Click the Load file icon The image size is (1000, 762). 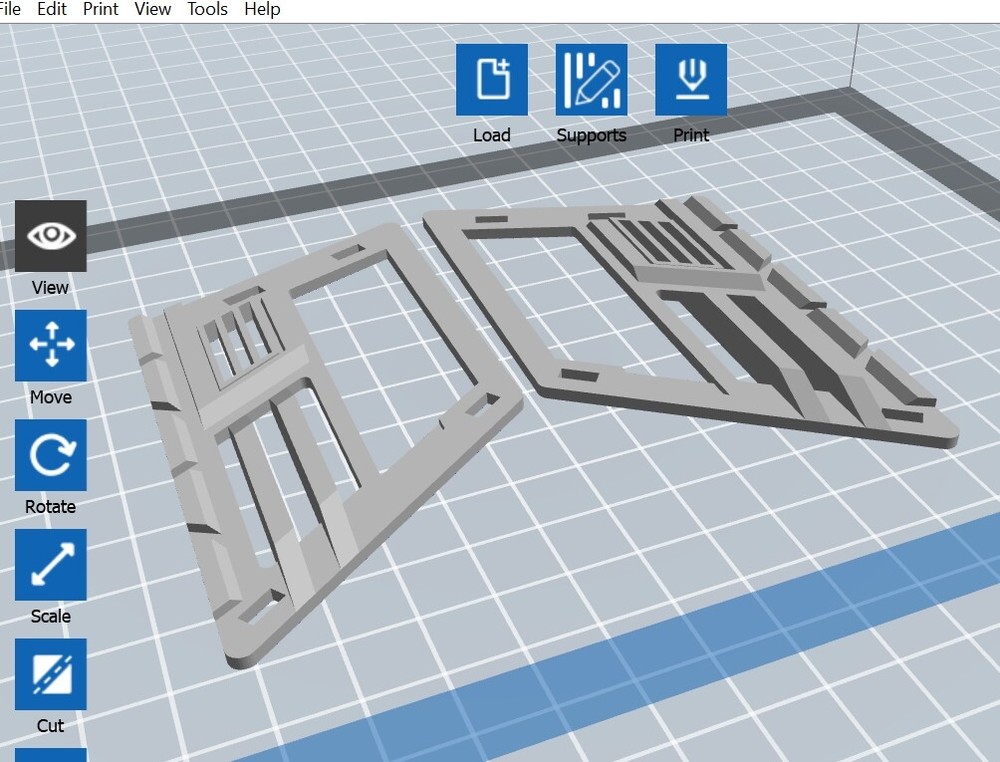tap(492, 80)
